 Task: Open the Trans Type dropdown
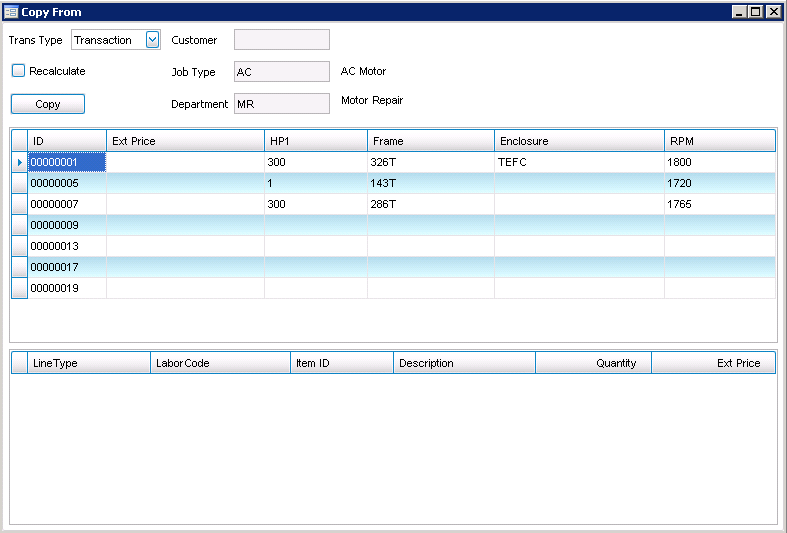(152, 40)
